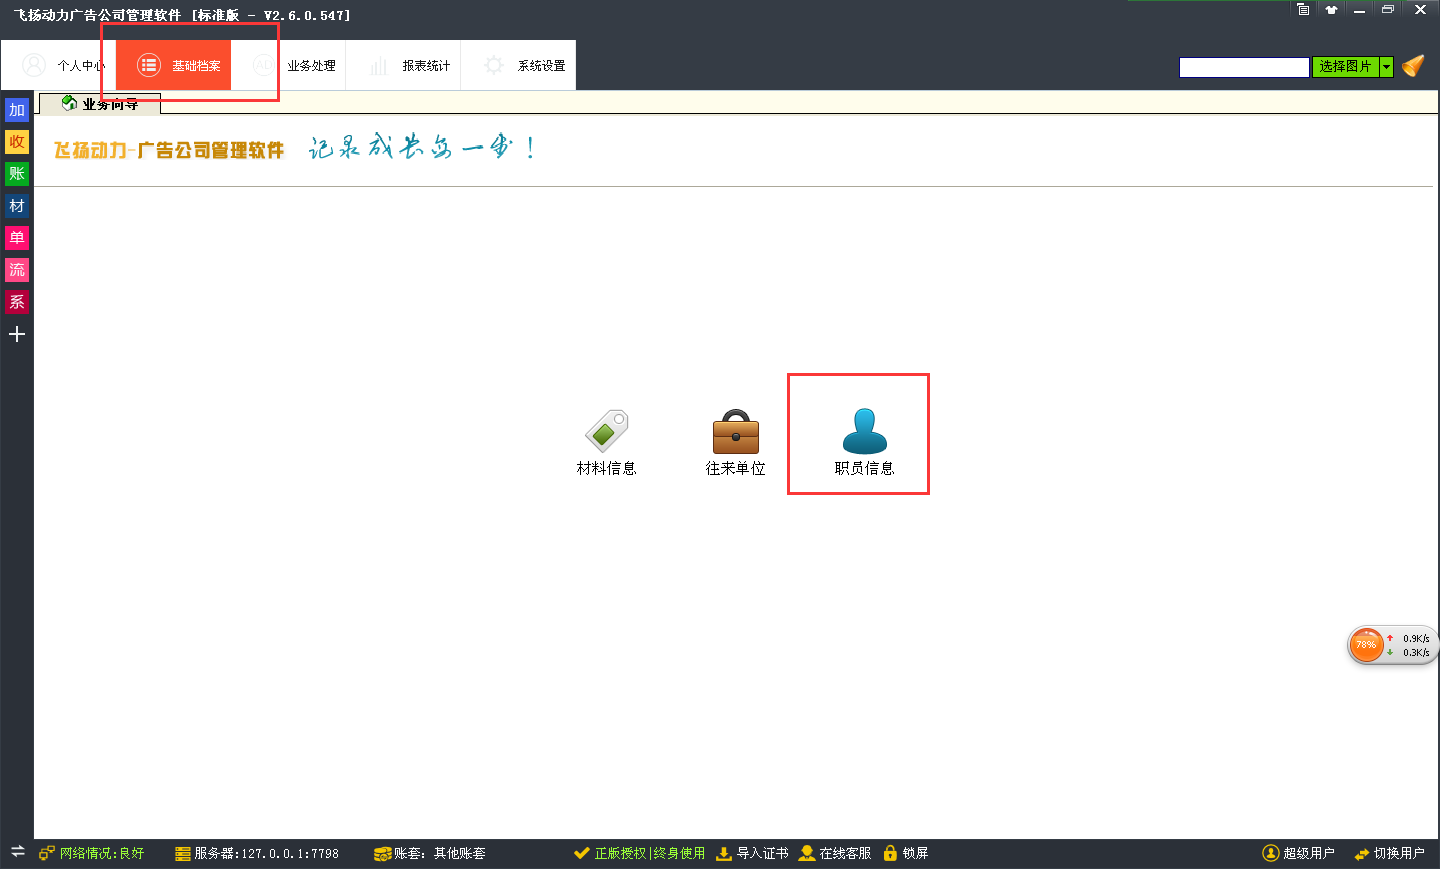This screenshot has width=1440, height=869.
Task: Expand the 选择图片 dropdown arrow
Action: 1386,67
